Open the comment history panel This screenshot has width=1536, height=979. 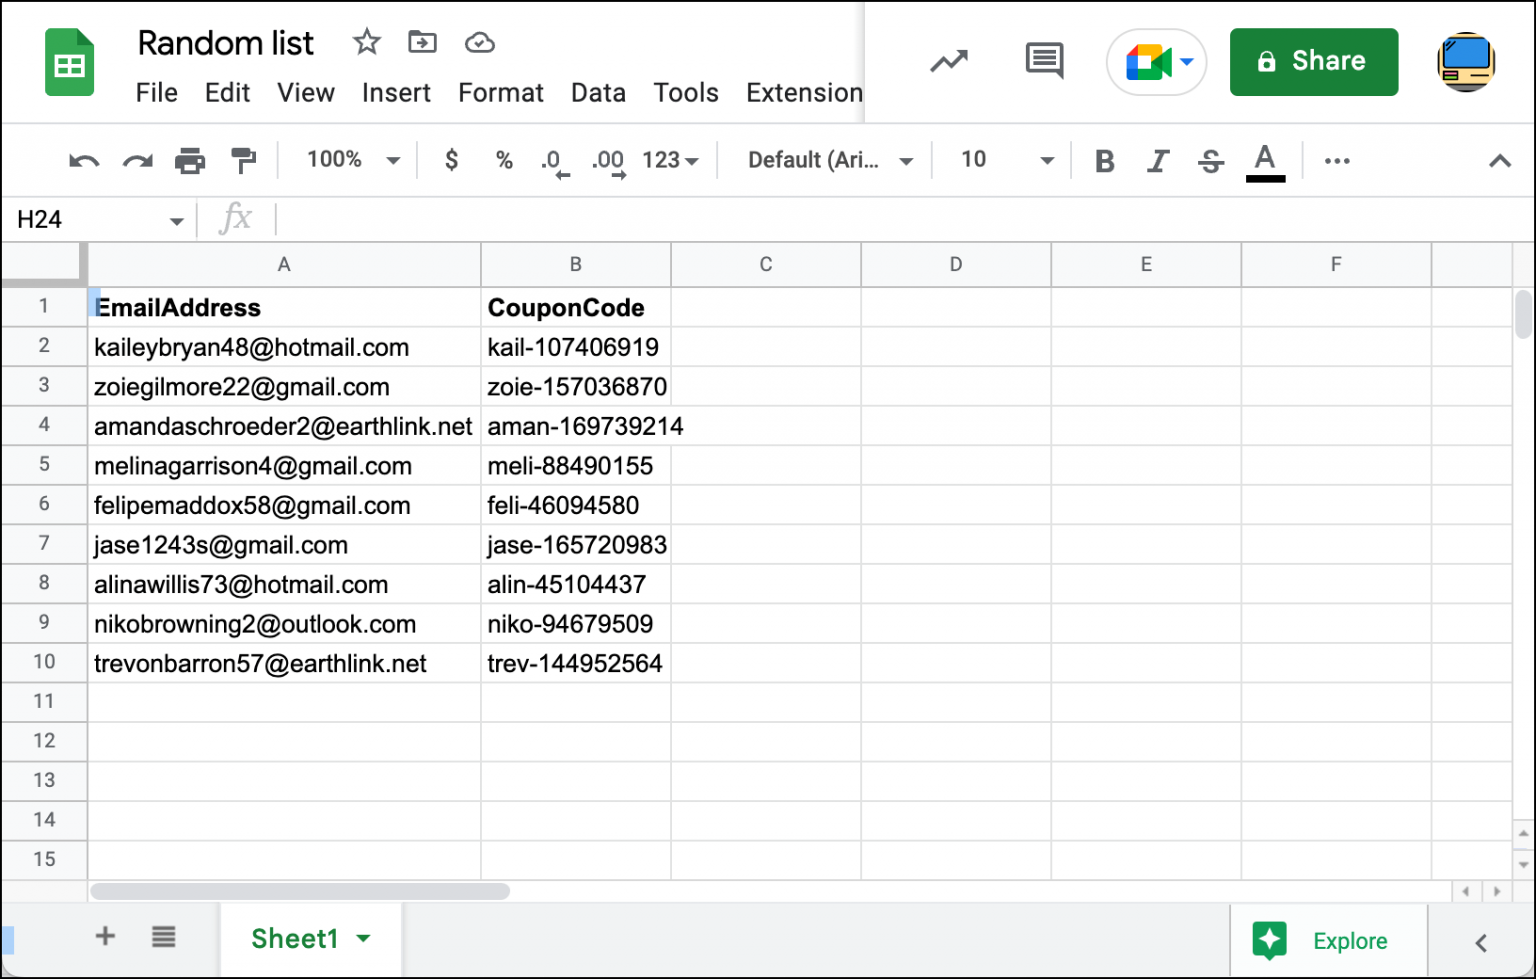click(x=1043, y=61)
